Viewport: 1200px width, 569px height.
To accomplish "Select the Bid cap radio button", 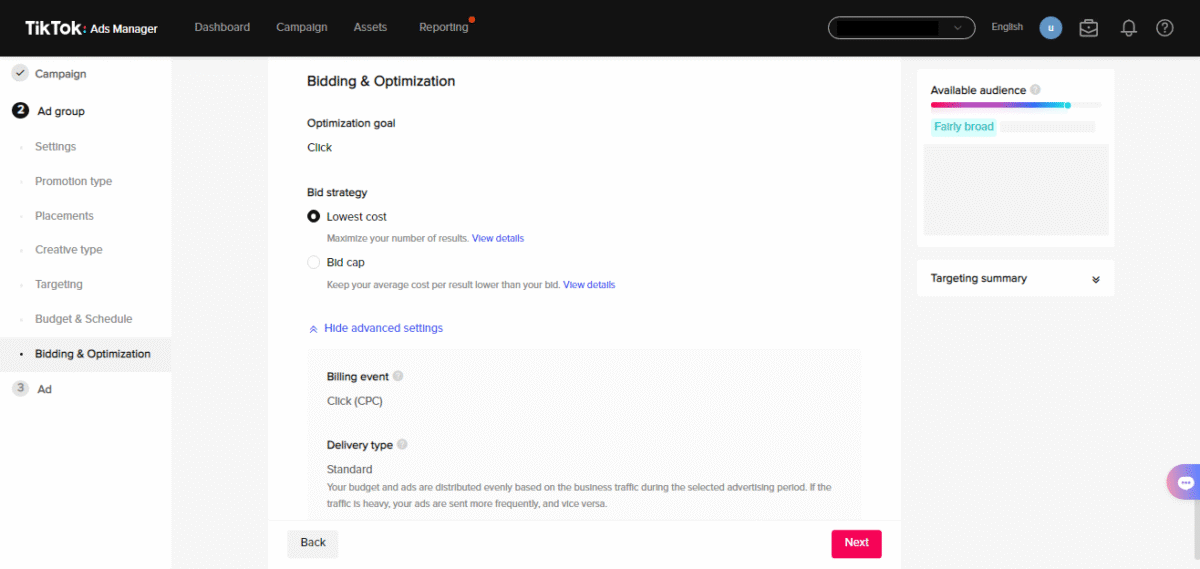I will (314, 262).
